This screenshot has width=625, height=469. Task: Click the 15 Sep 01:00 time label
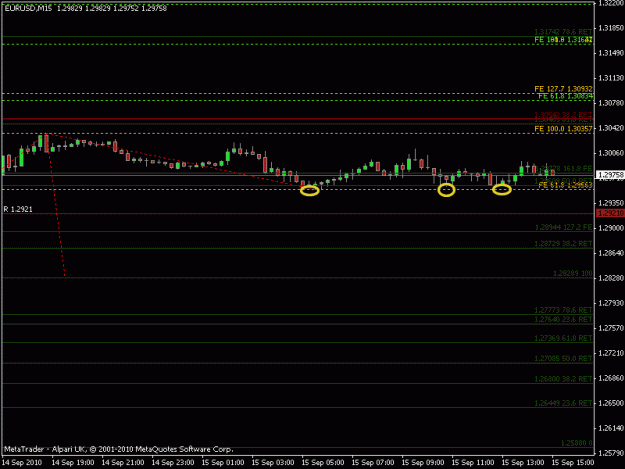[x=223, y=462]
